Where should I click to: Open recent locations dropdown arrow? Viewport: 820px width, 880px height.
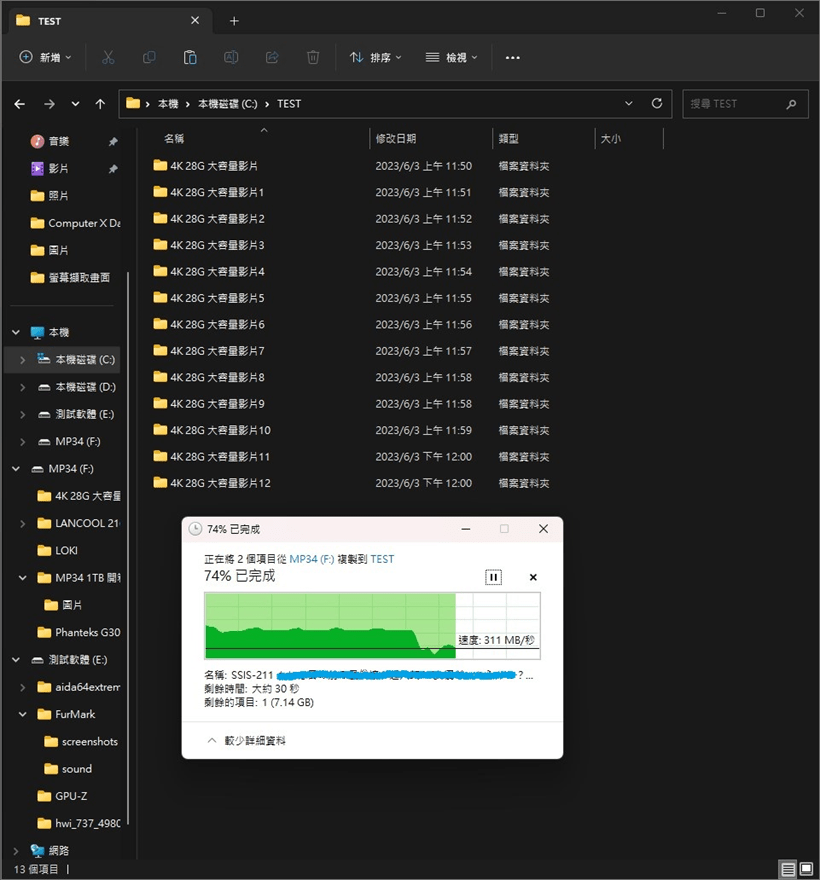pos(75,104)
